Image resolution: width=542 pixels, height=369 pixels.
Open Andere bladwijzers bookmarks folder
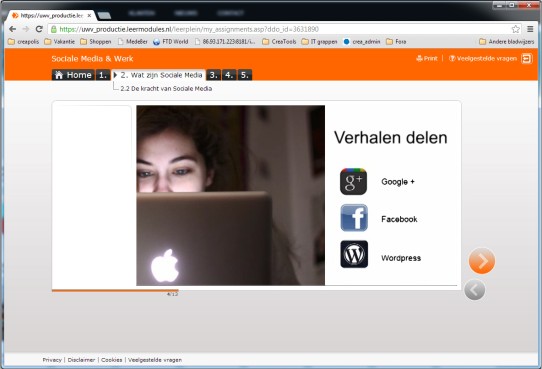[x=506, y=41]
